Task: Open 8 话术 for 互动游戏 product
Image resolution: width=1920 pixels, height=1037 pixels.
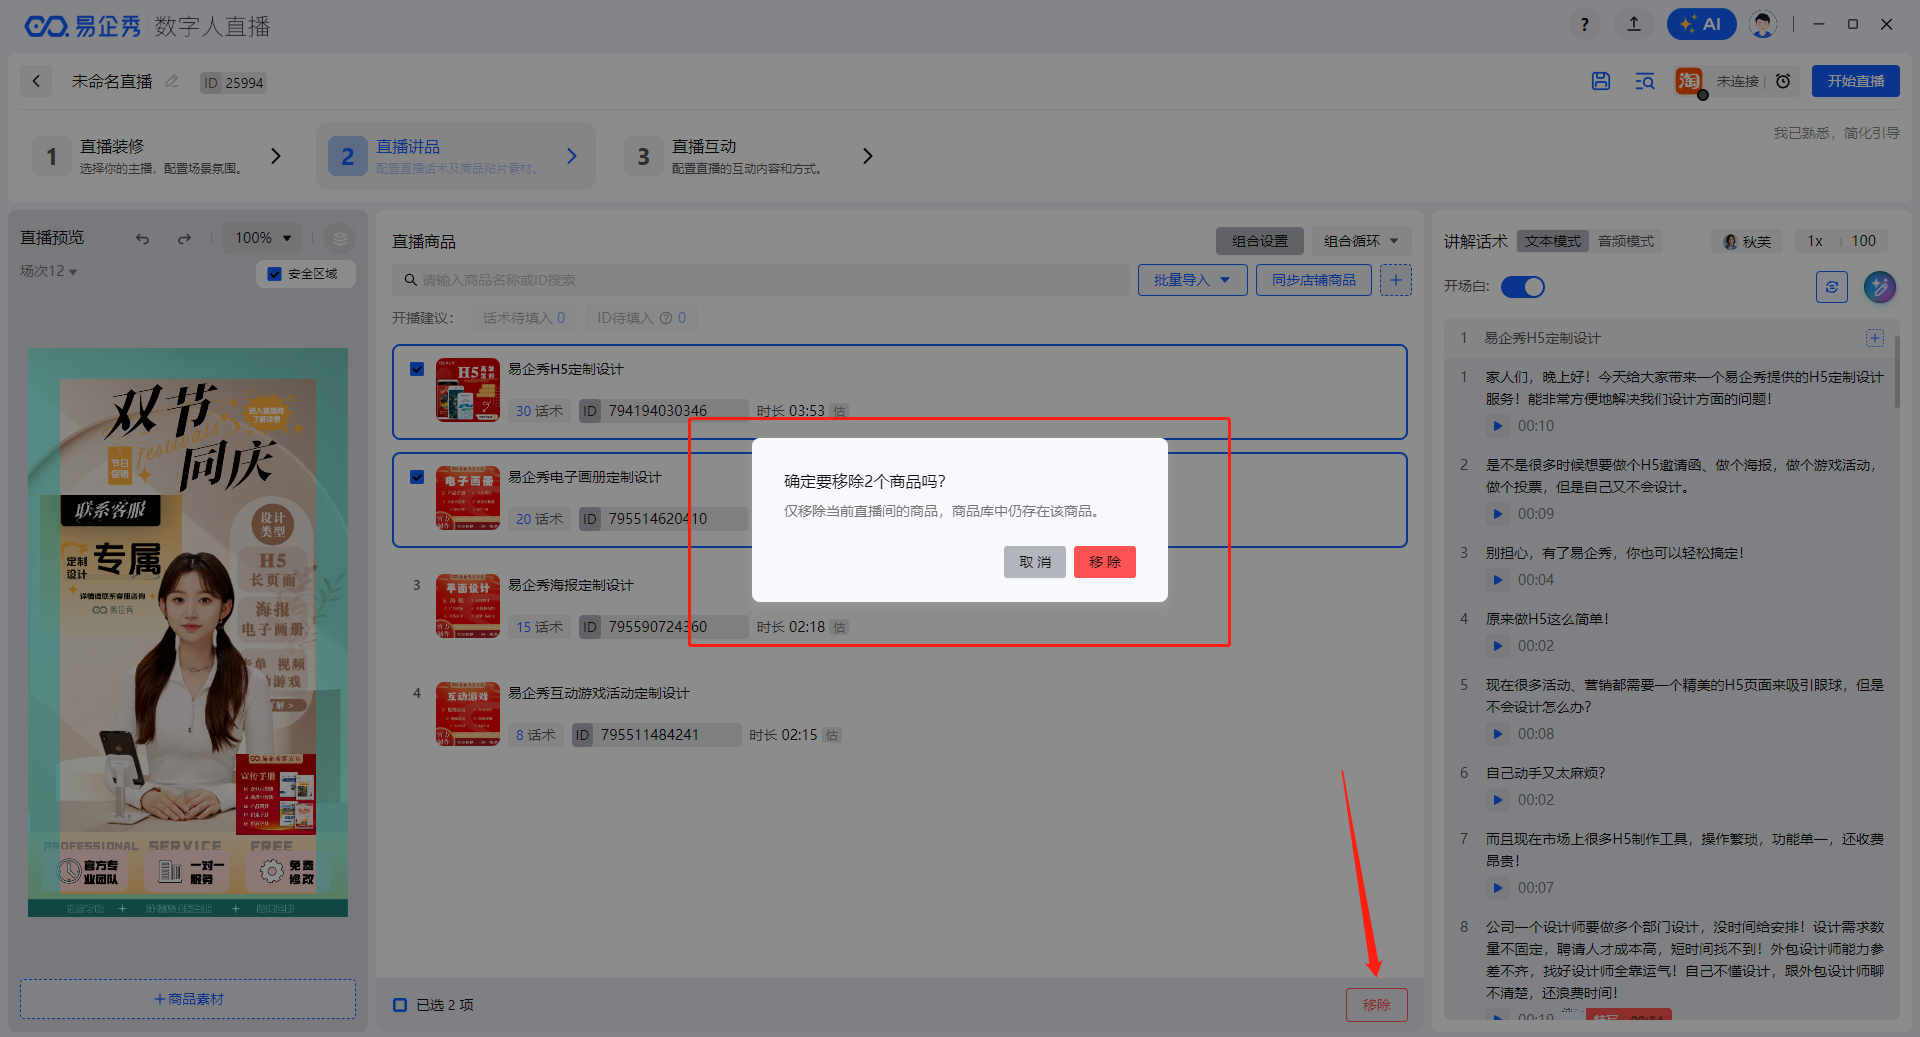Action: pyautogui.click(x=535, y=735)
